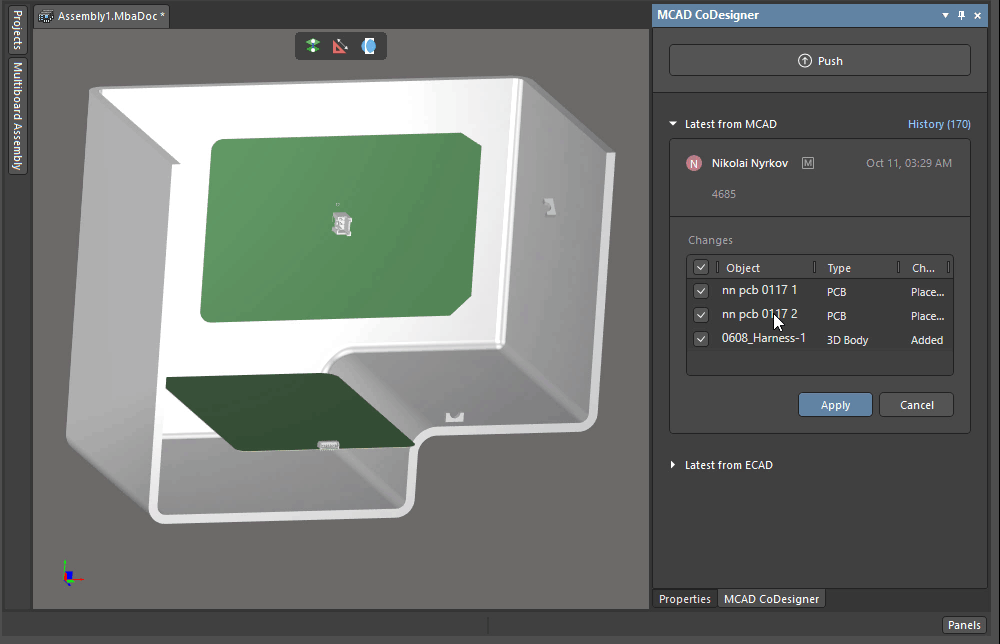Toggle the select-all checkbox in the Changes header

click(x=700, y=267)
